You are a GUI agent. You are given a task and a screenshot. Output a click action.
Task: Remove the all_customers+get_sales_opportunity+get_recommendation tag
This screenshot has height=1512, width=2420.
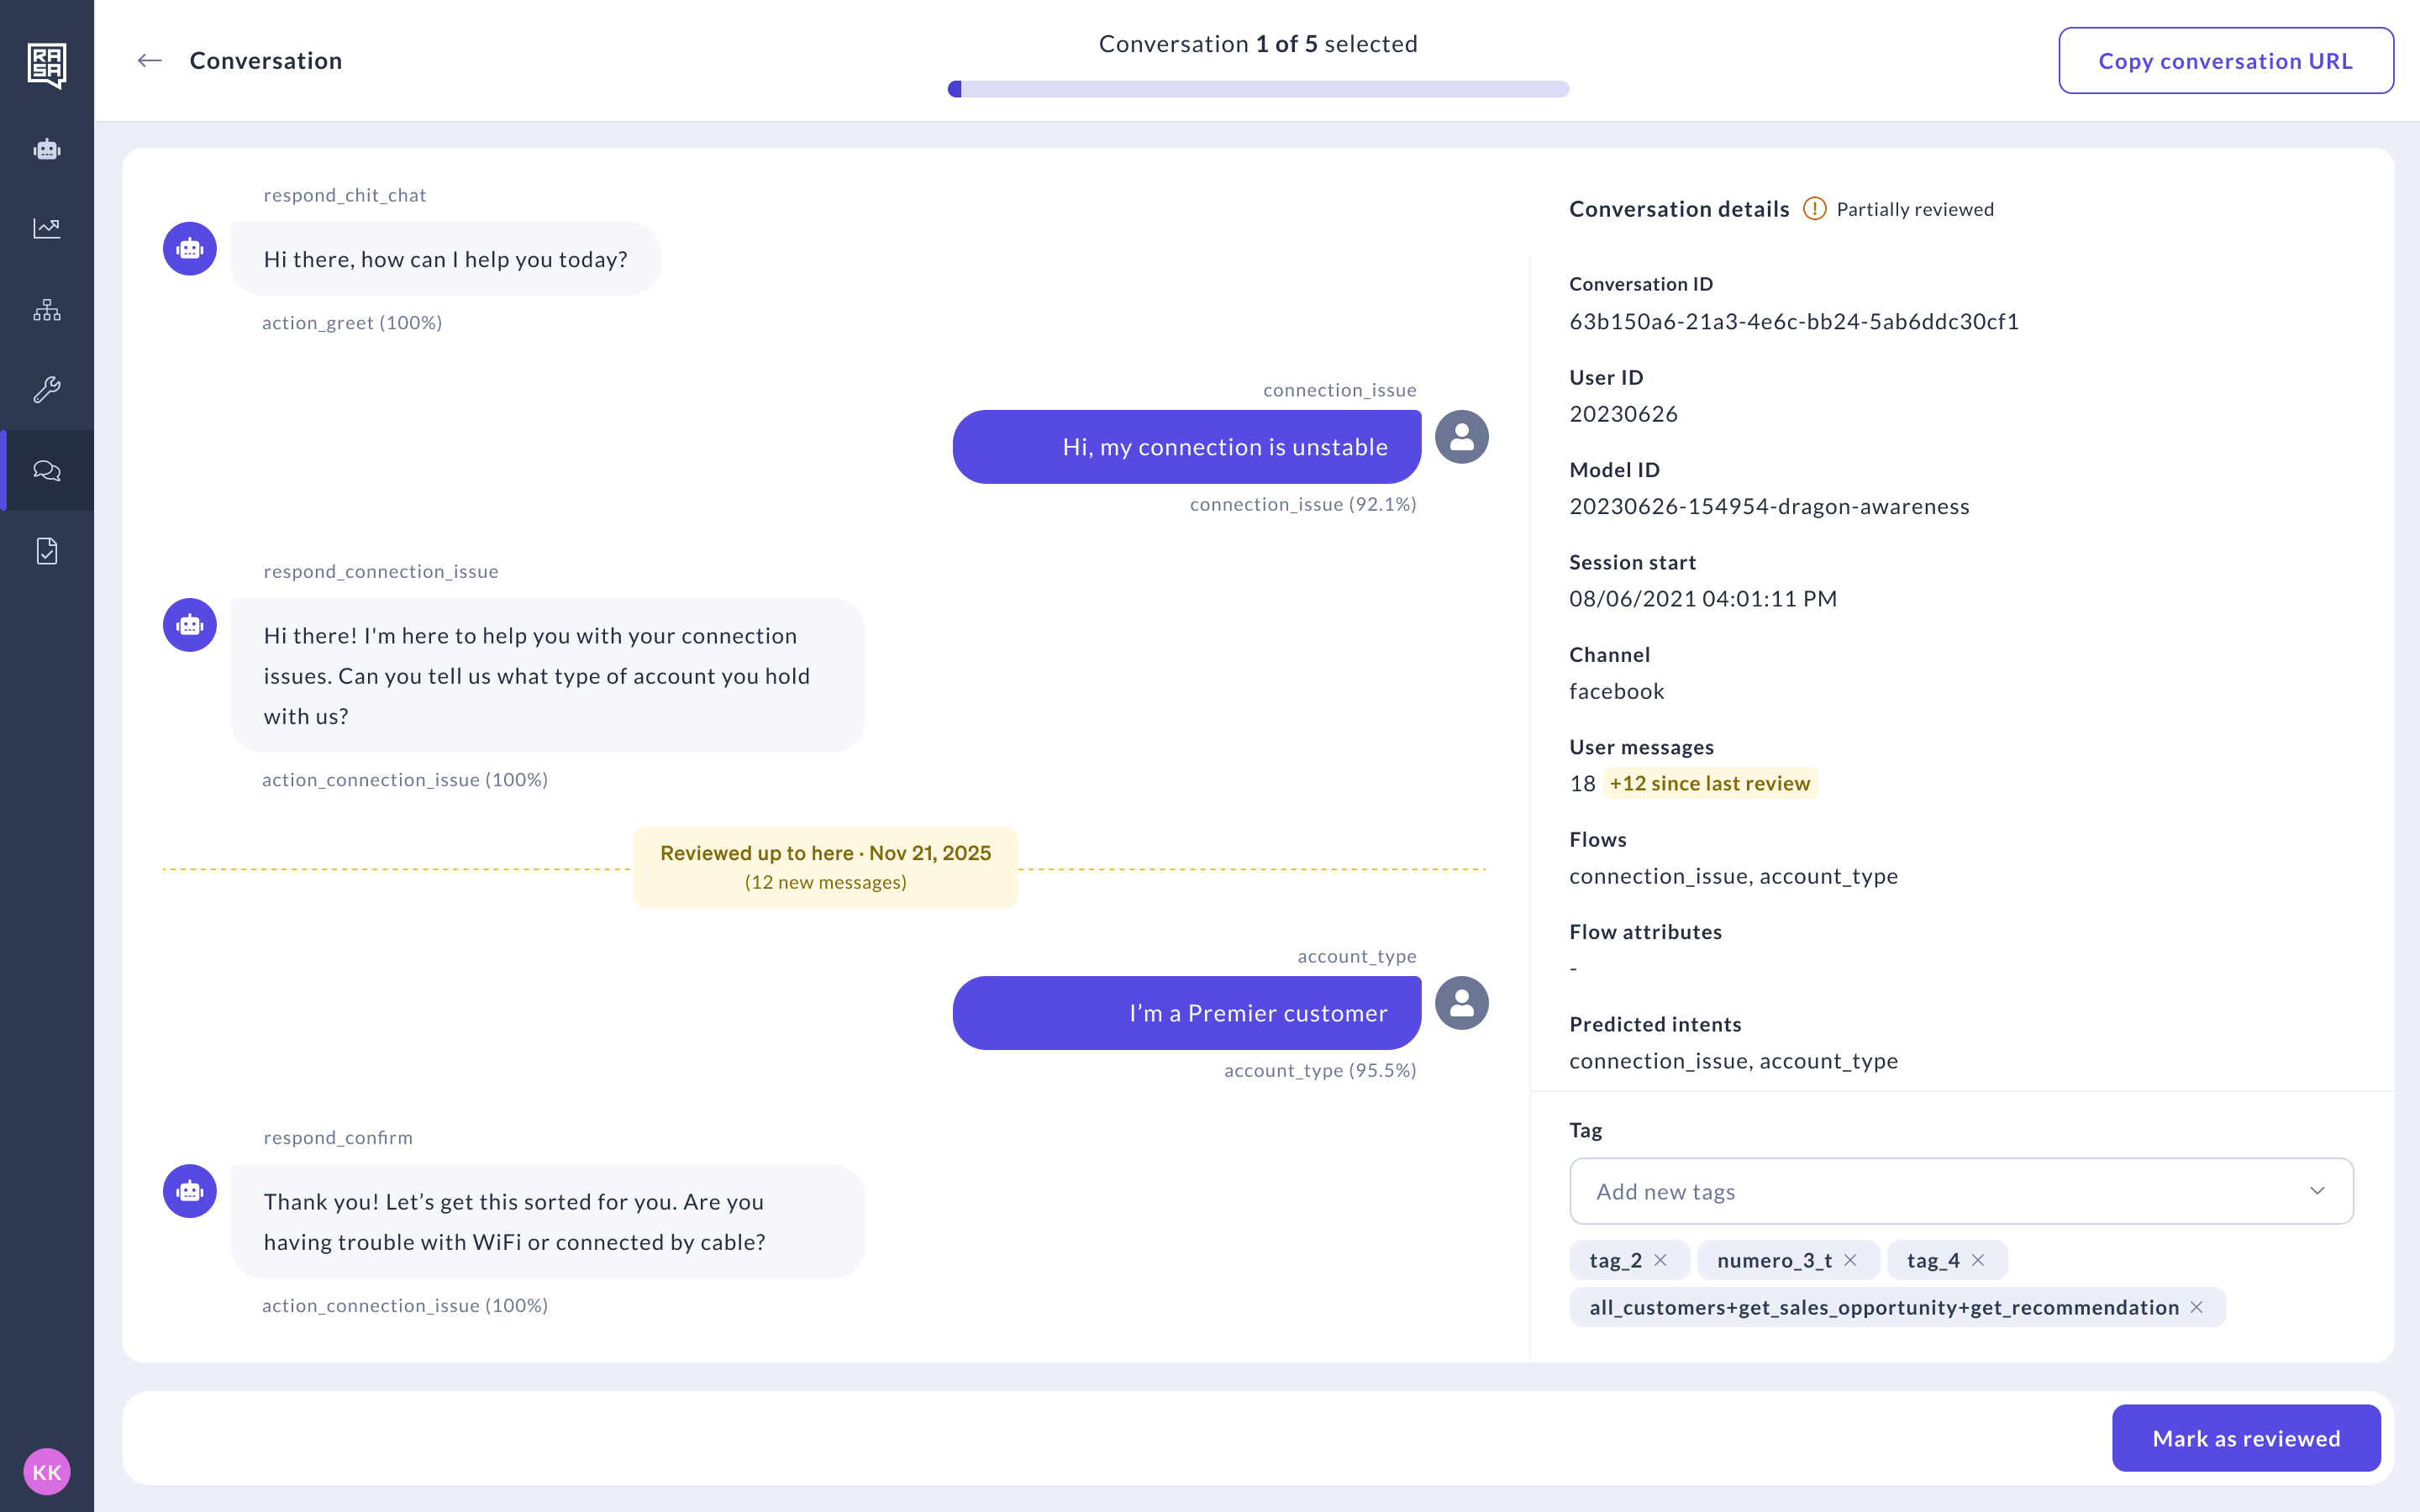click(2197, 1307)
